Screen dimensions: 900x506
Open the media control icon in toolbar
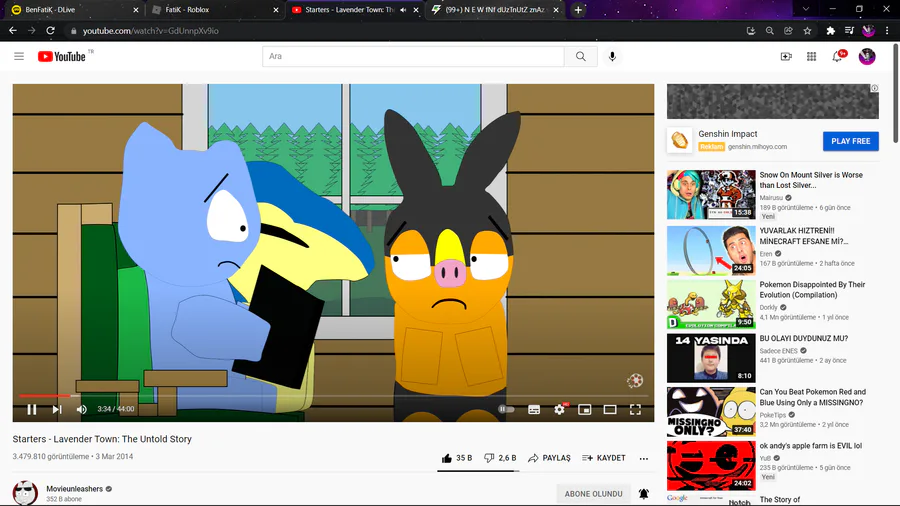point(849,31)
